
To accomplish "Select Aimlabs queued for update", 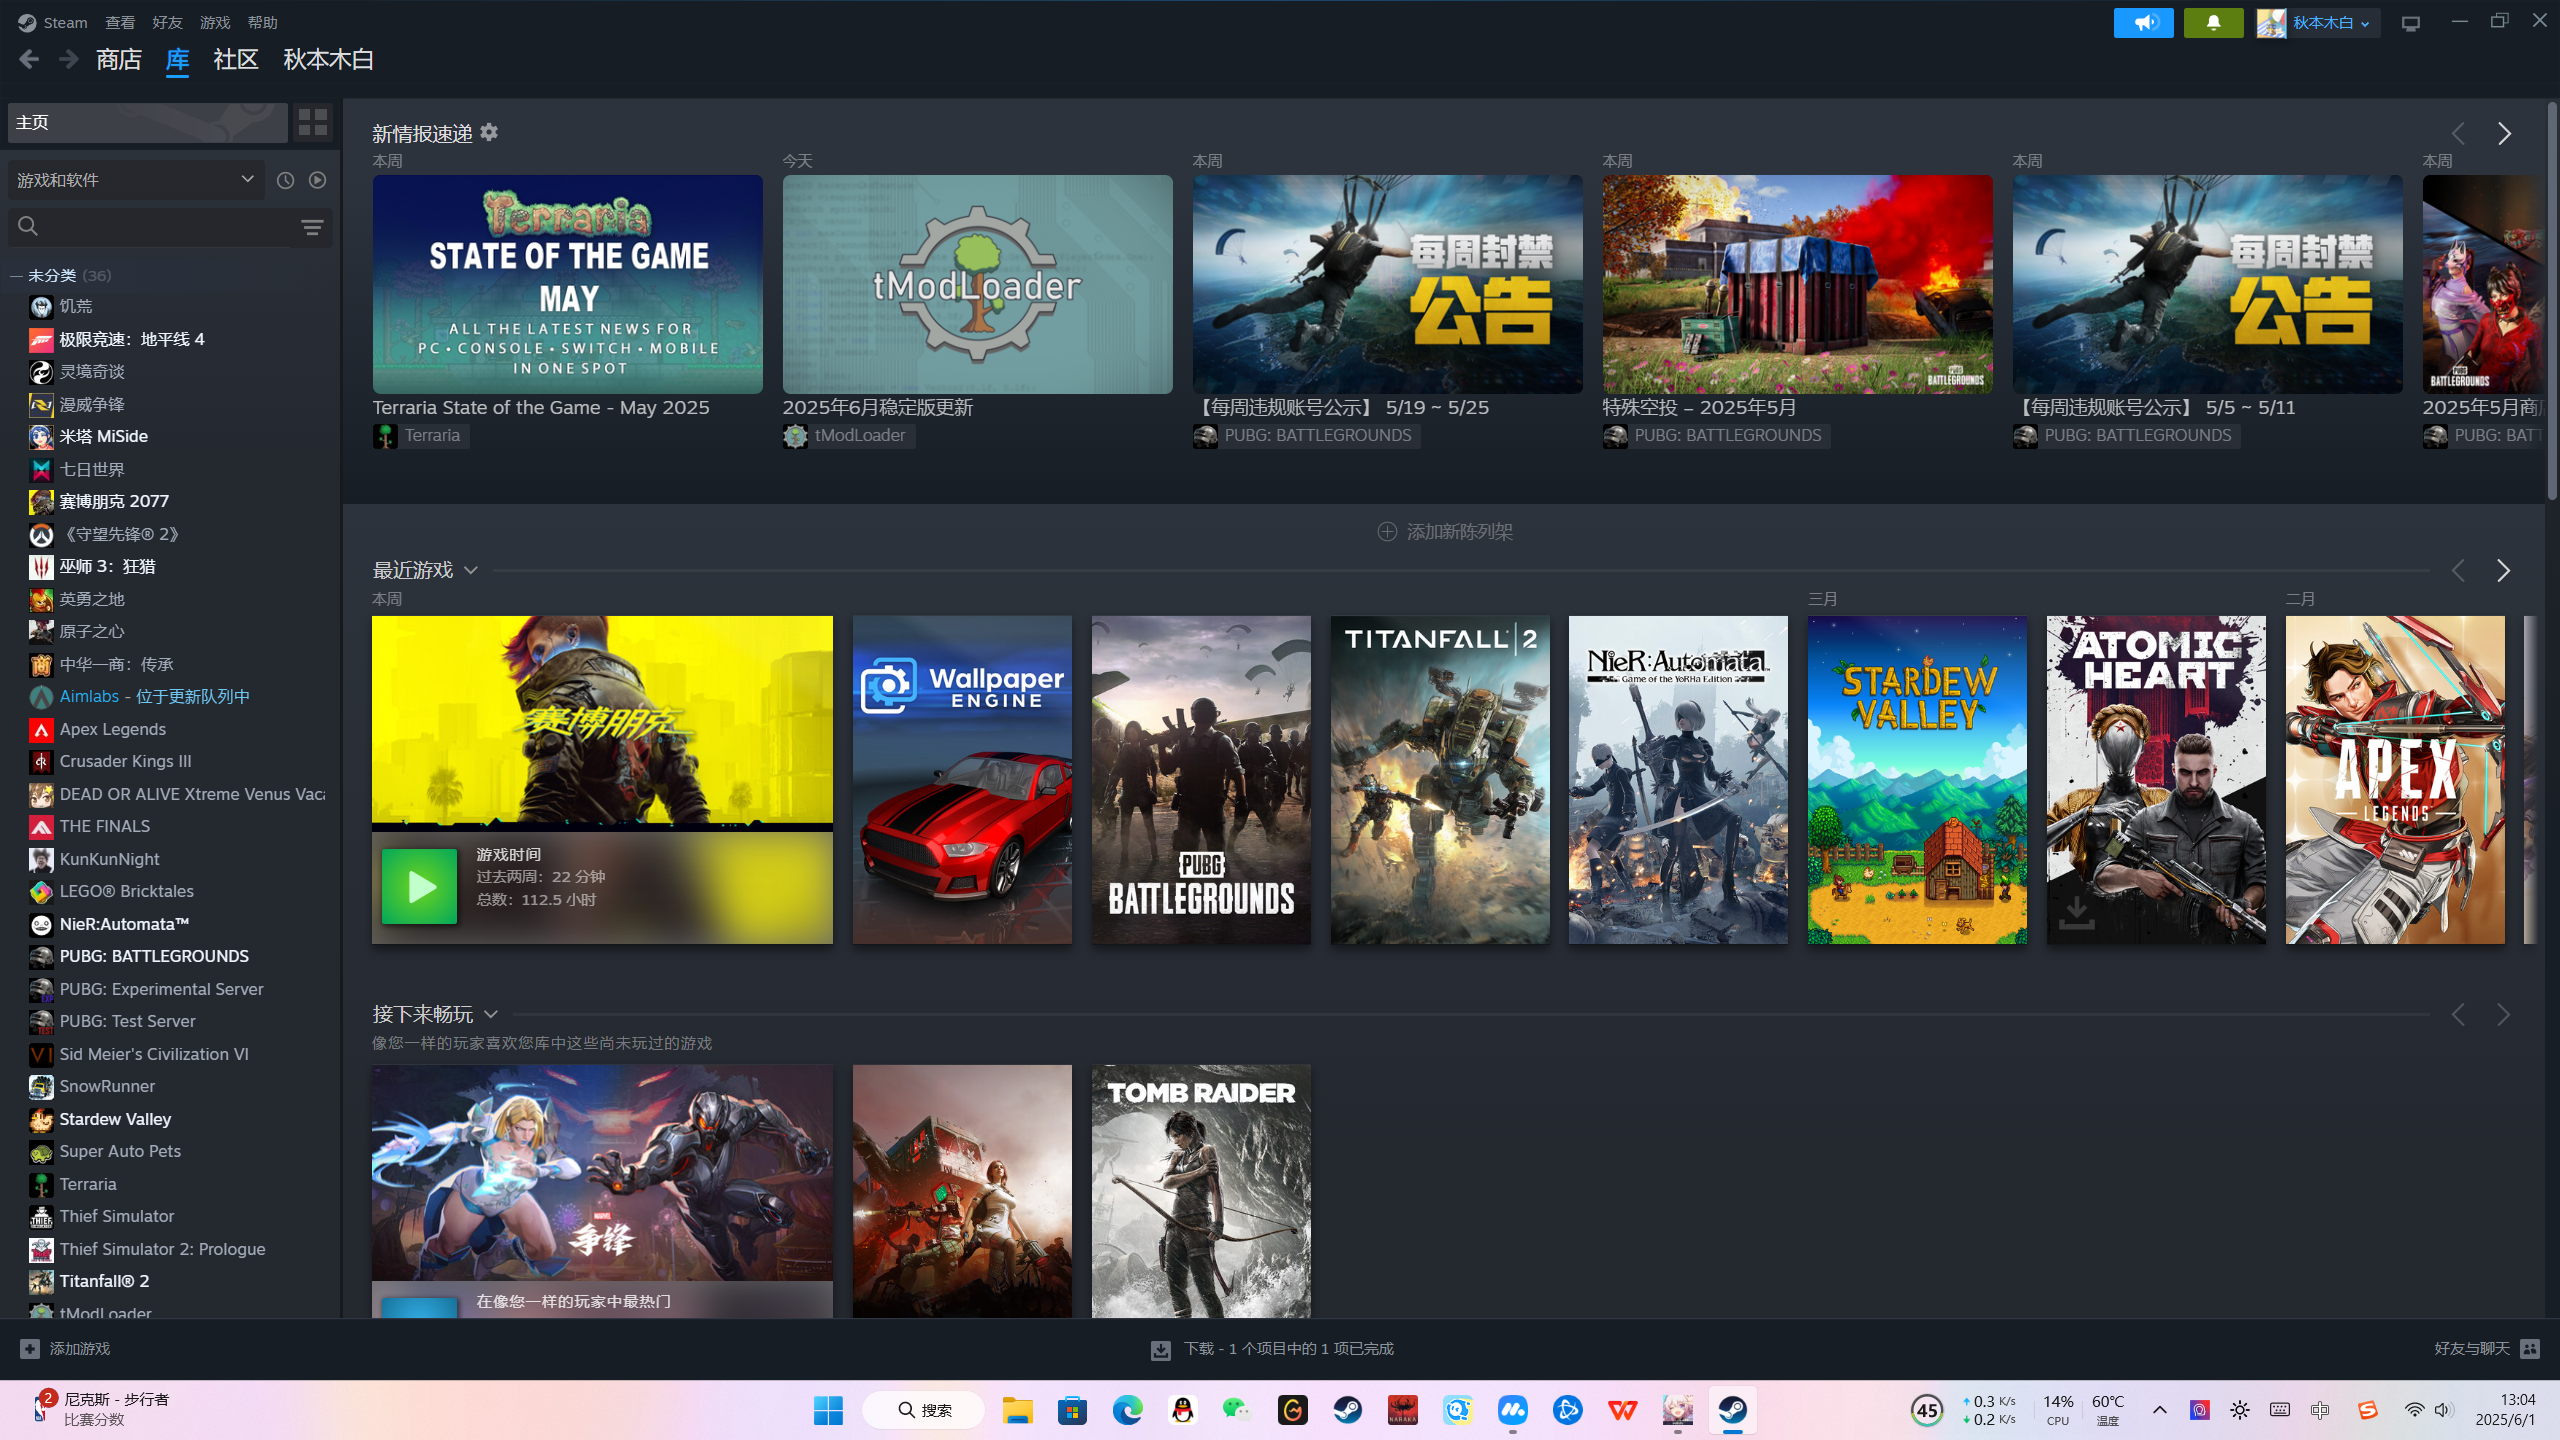I will pyautogui.click(x=154, y=697).
